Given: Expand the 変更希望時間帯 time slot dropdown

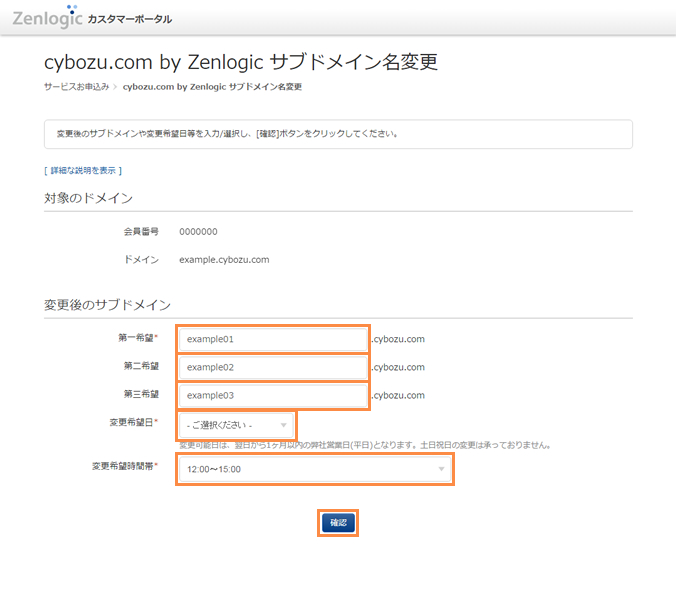Looking at the screenshot, I should click(314, 469).
